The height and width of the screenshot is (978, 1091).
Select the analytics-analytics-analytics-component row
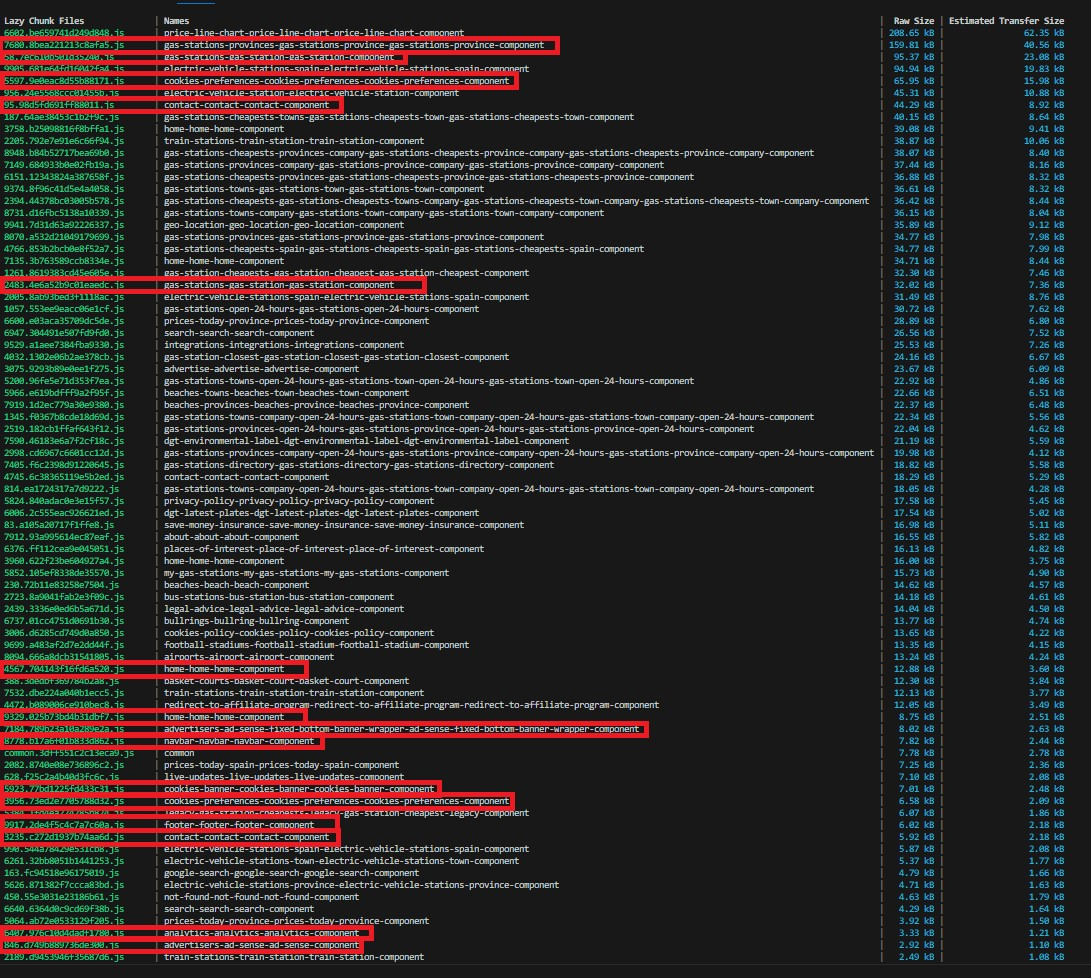coord(262,932)
